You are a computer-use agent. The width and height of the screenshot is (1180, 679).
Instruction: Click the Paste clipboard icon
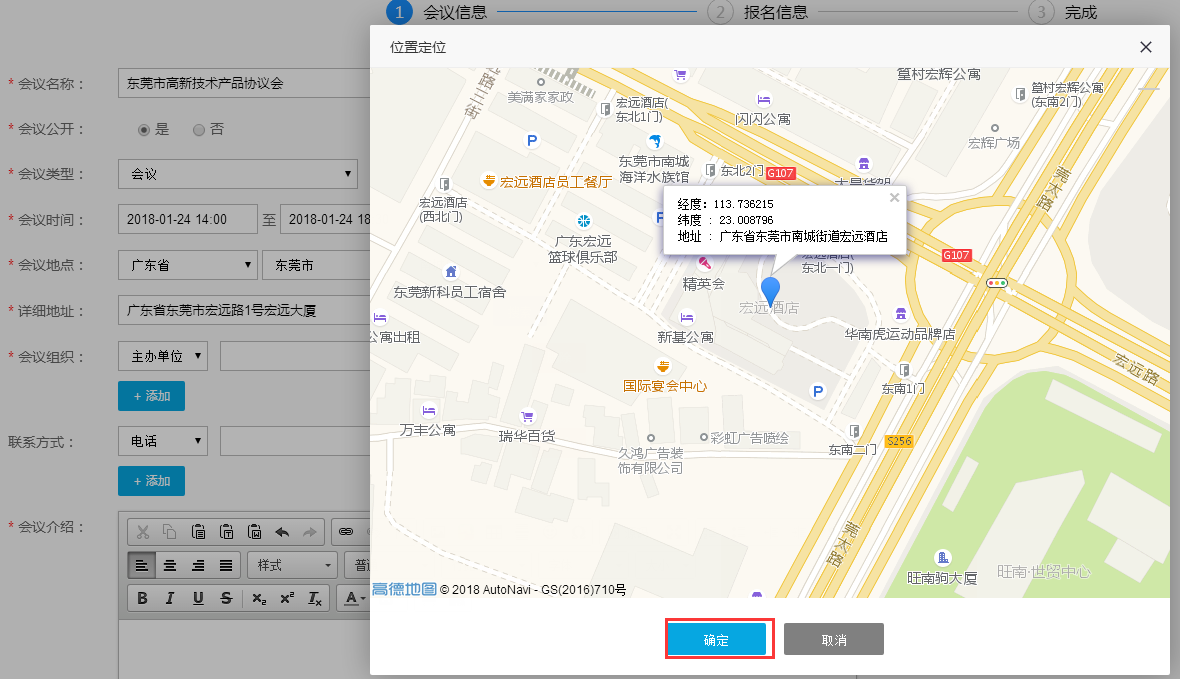198,532
